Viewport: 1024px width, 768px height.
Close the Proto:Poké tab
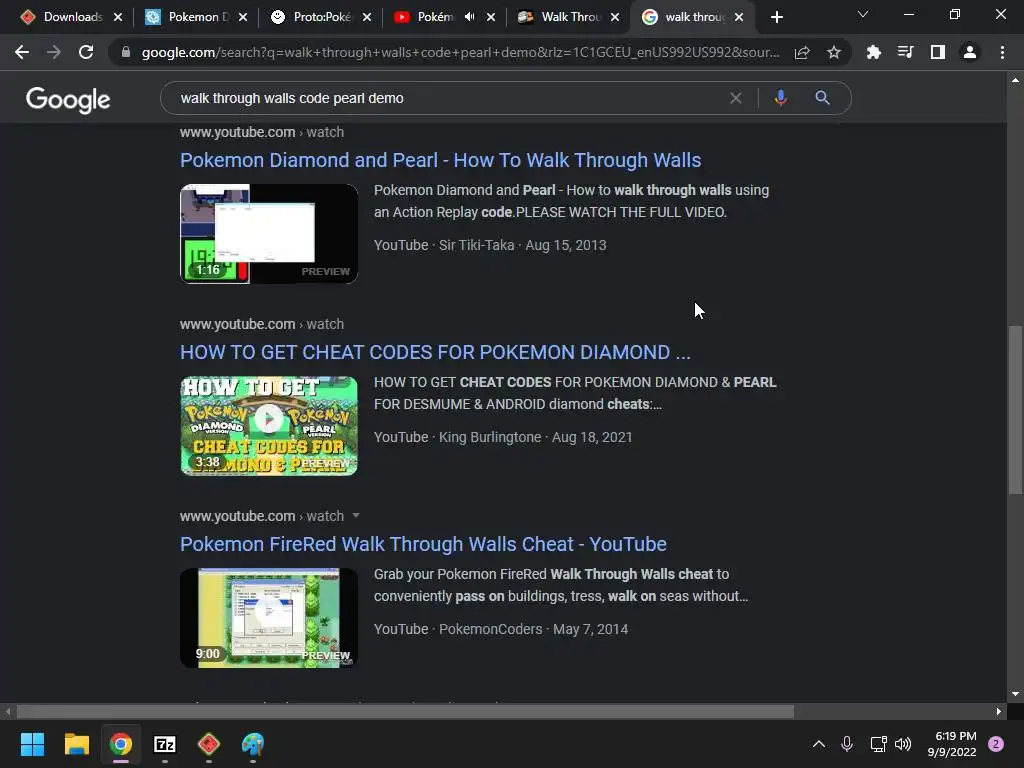click(367, 17)
